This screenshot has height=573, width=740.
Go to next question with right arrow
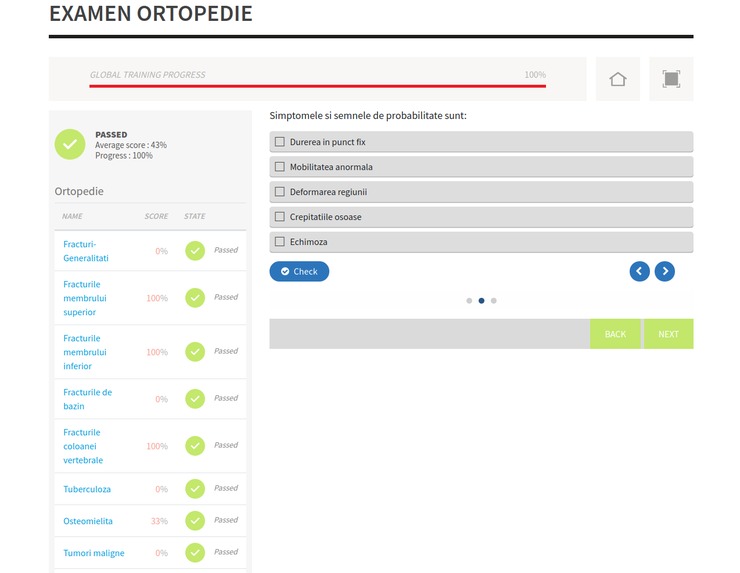coord(664,271)
